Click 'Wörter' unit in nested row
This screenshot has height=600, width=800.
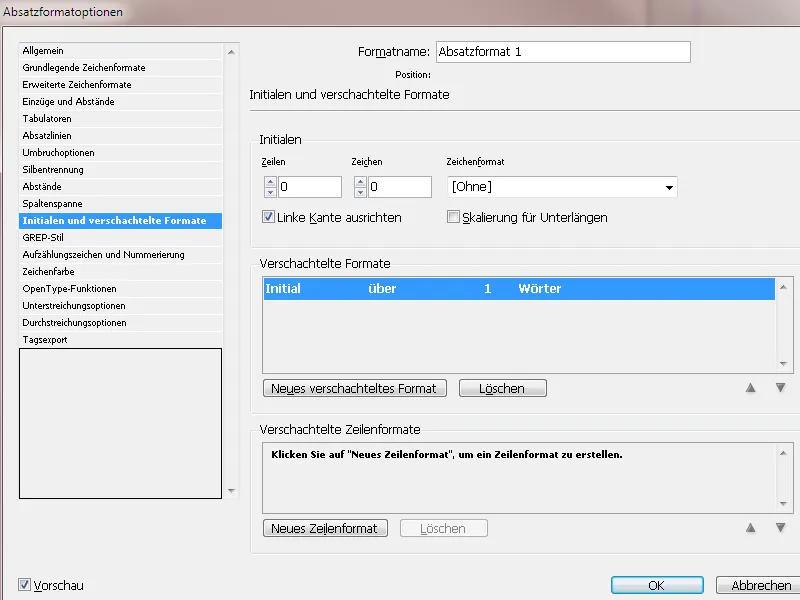pyautogui.click(x=539, y=288)
